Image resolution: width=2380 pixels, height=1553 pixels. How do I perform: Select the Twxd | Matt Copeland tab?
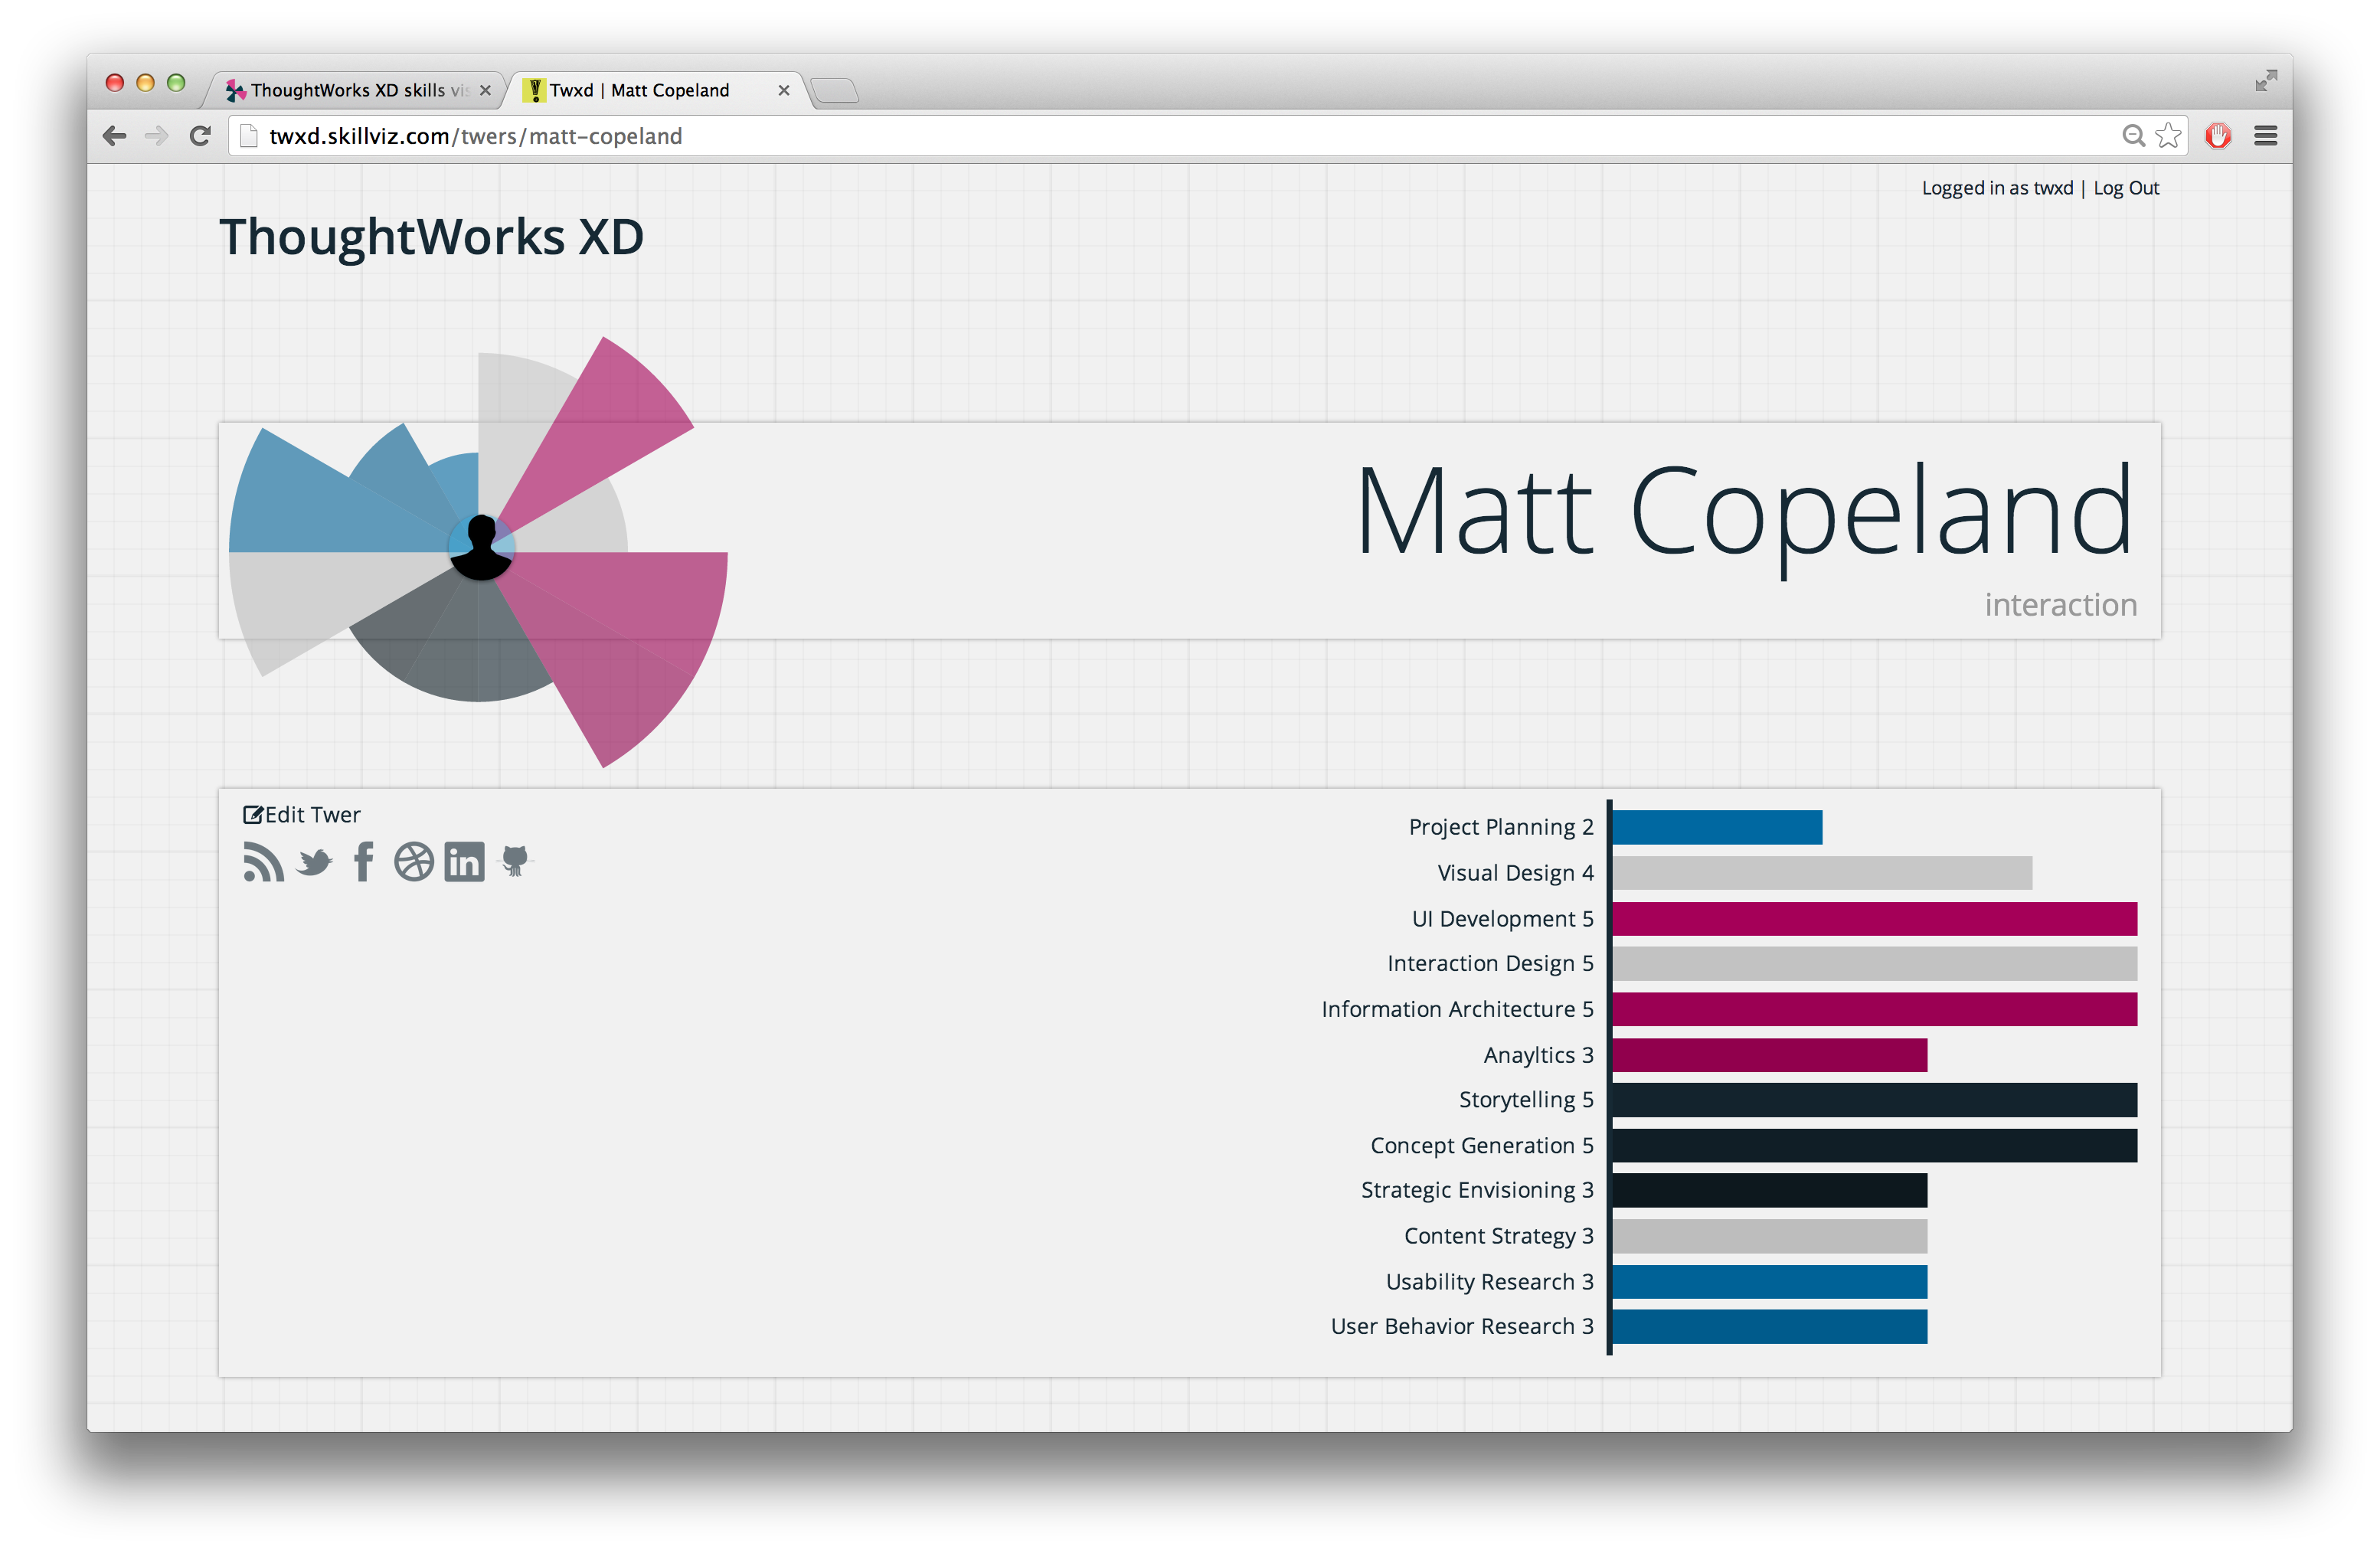[x=655, y=90]
